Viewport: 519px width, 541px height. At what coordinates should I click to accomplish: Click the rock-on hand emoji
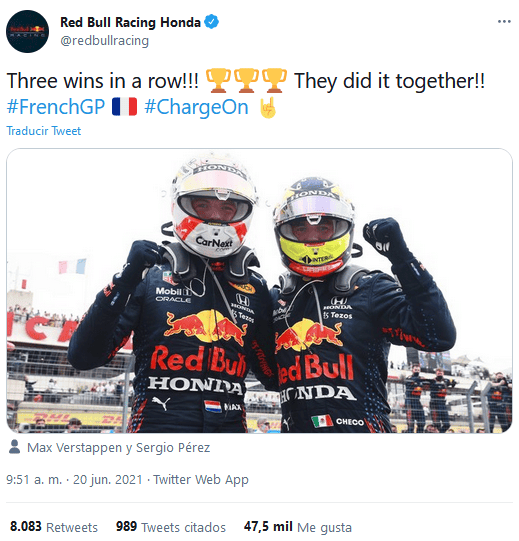(268, 107)
